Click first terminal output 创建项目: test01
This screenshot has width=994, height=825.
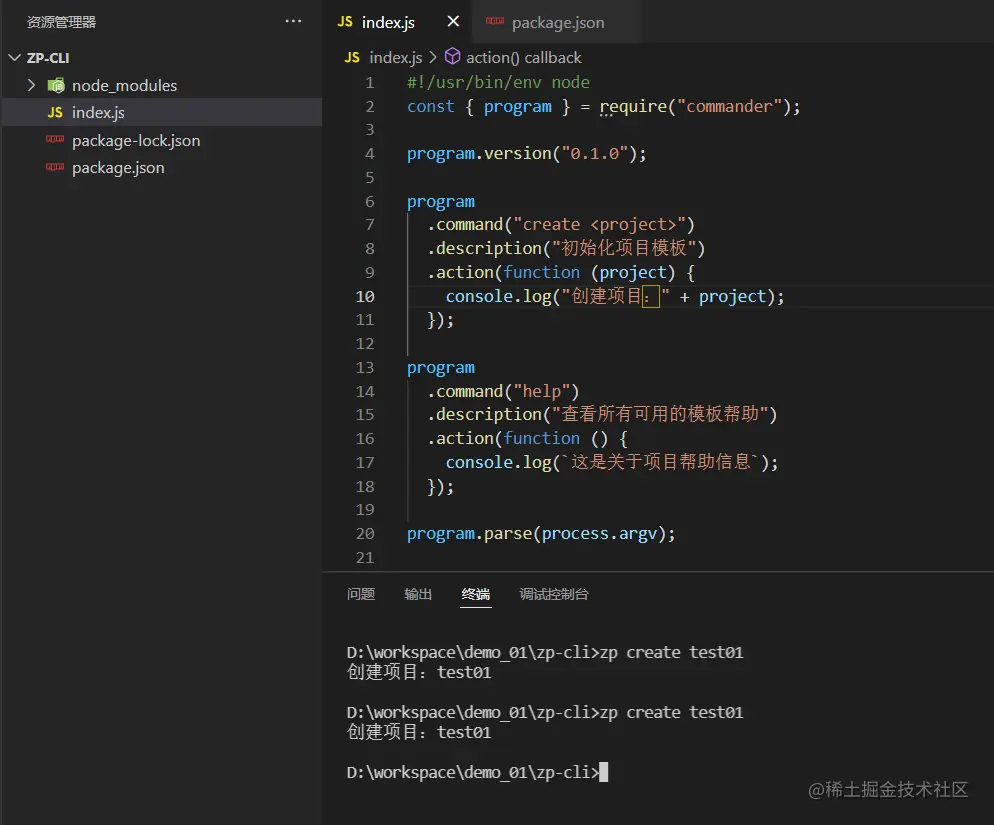pyautogui.click(x=419, y=672)
